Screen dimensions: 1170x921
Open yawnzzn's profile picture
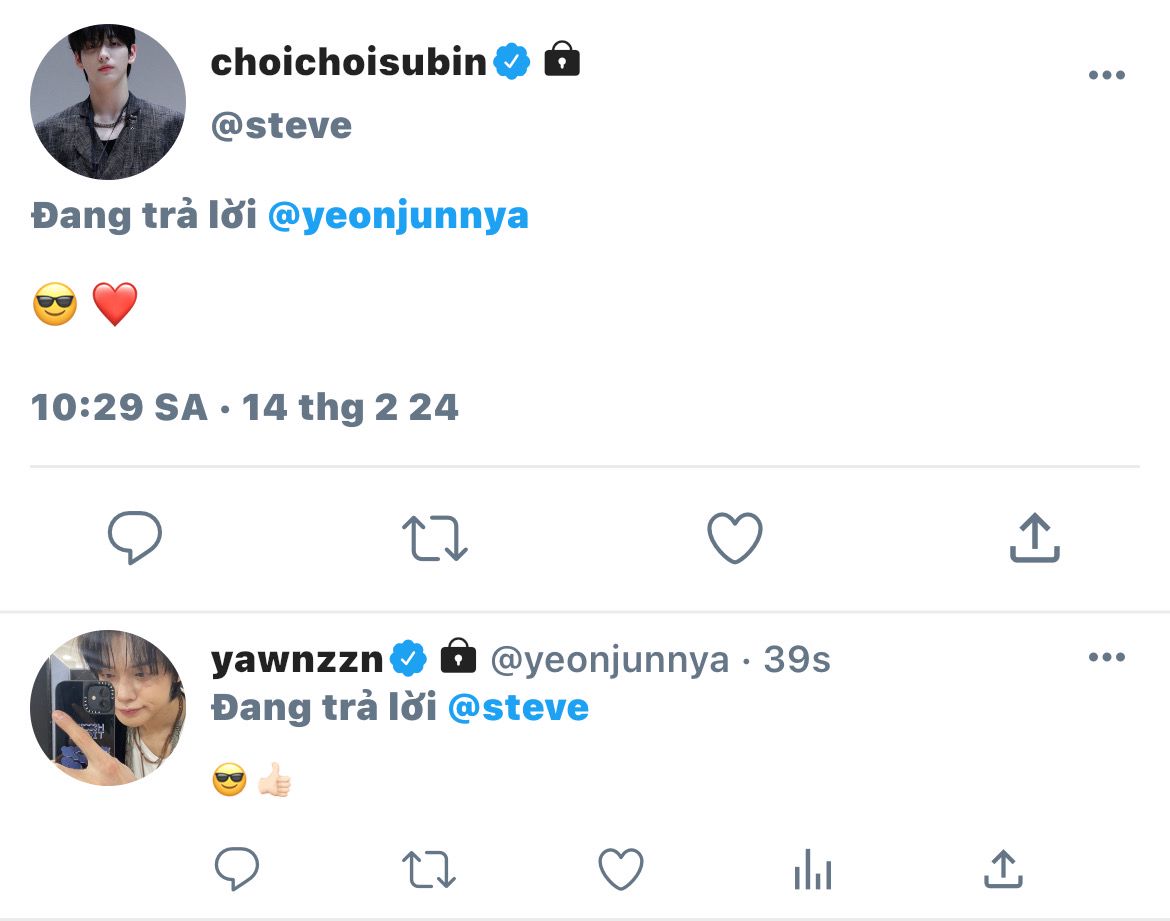point(108,707)
